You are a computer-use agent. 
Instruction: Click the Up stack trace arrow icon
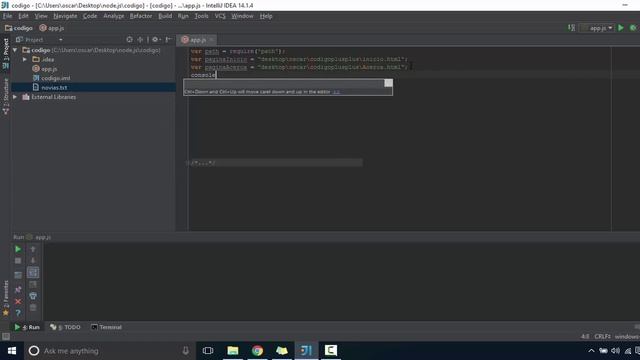[x=33, y=249]
